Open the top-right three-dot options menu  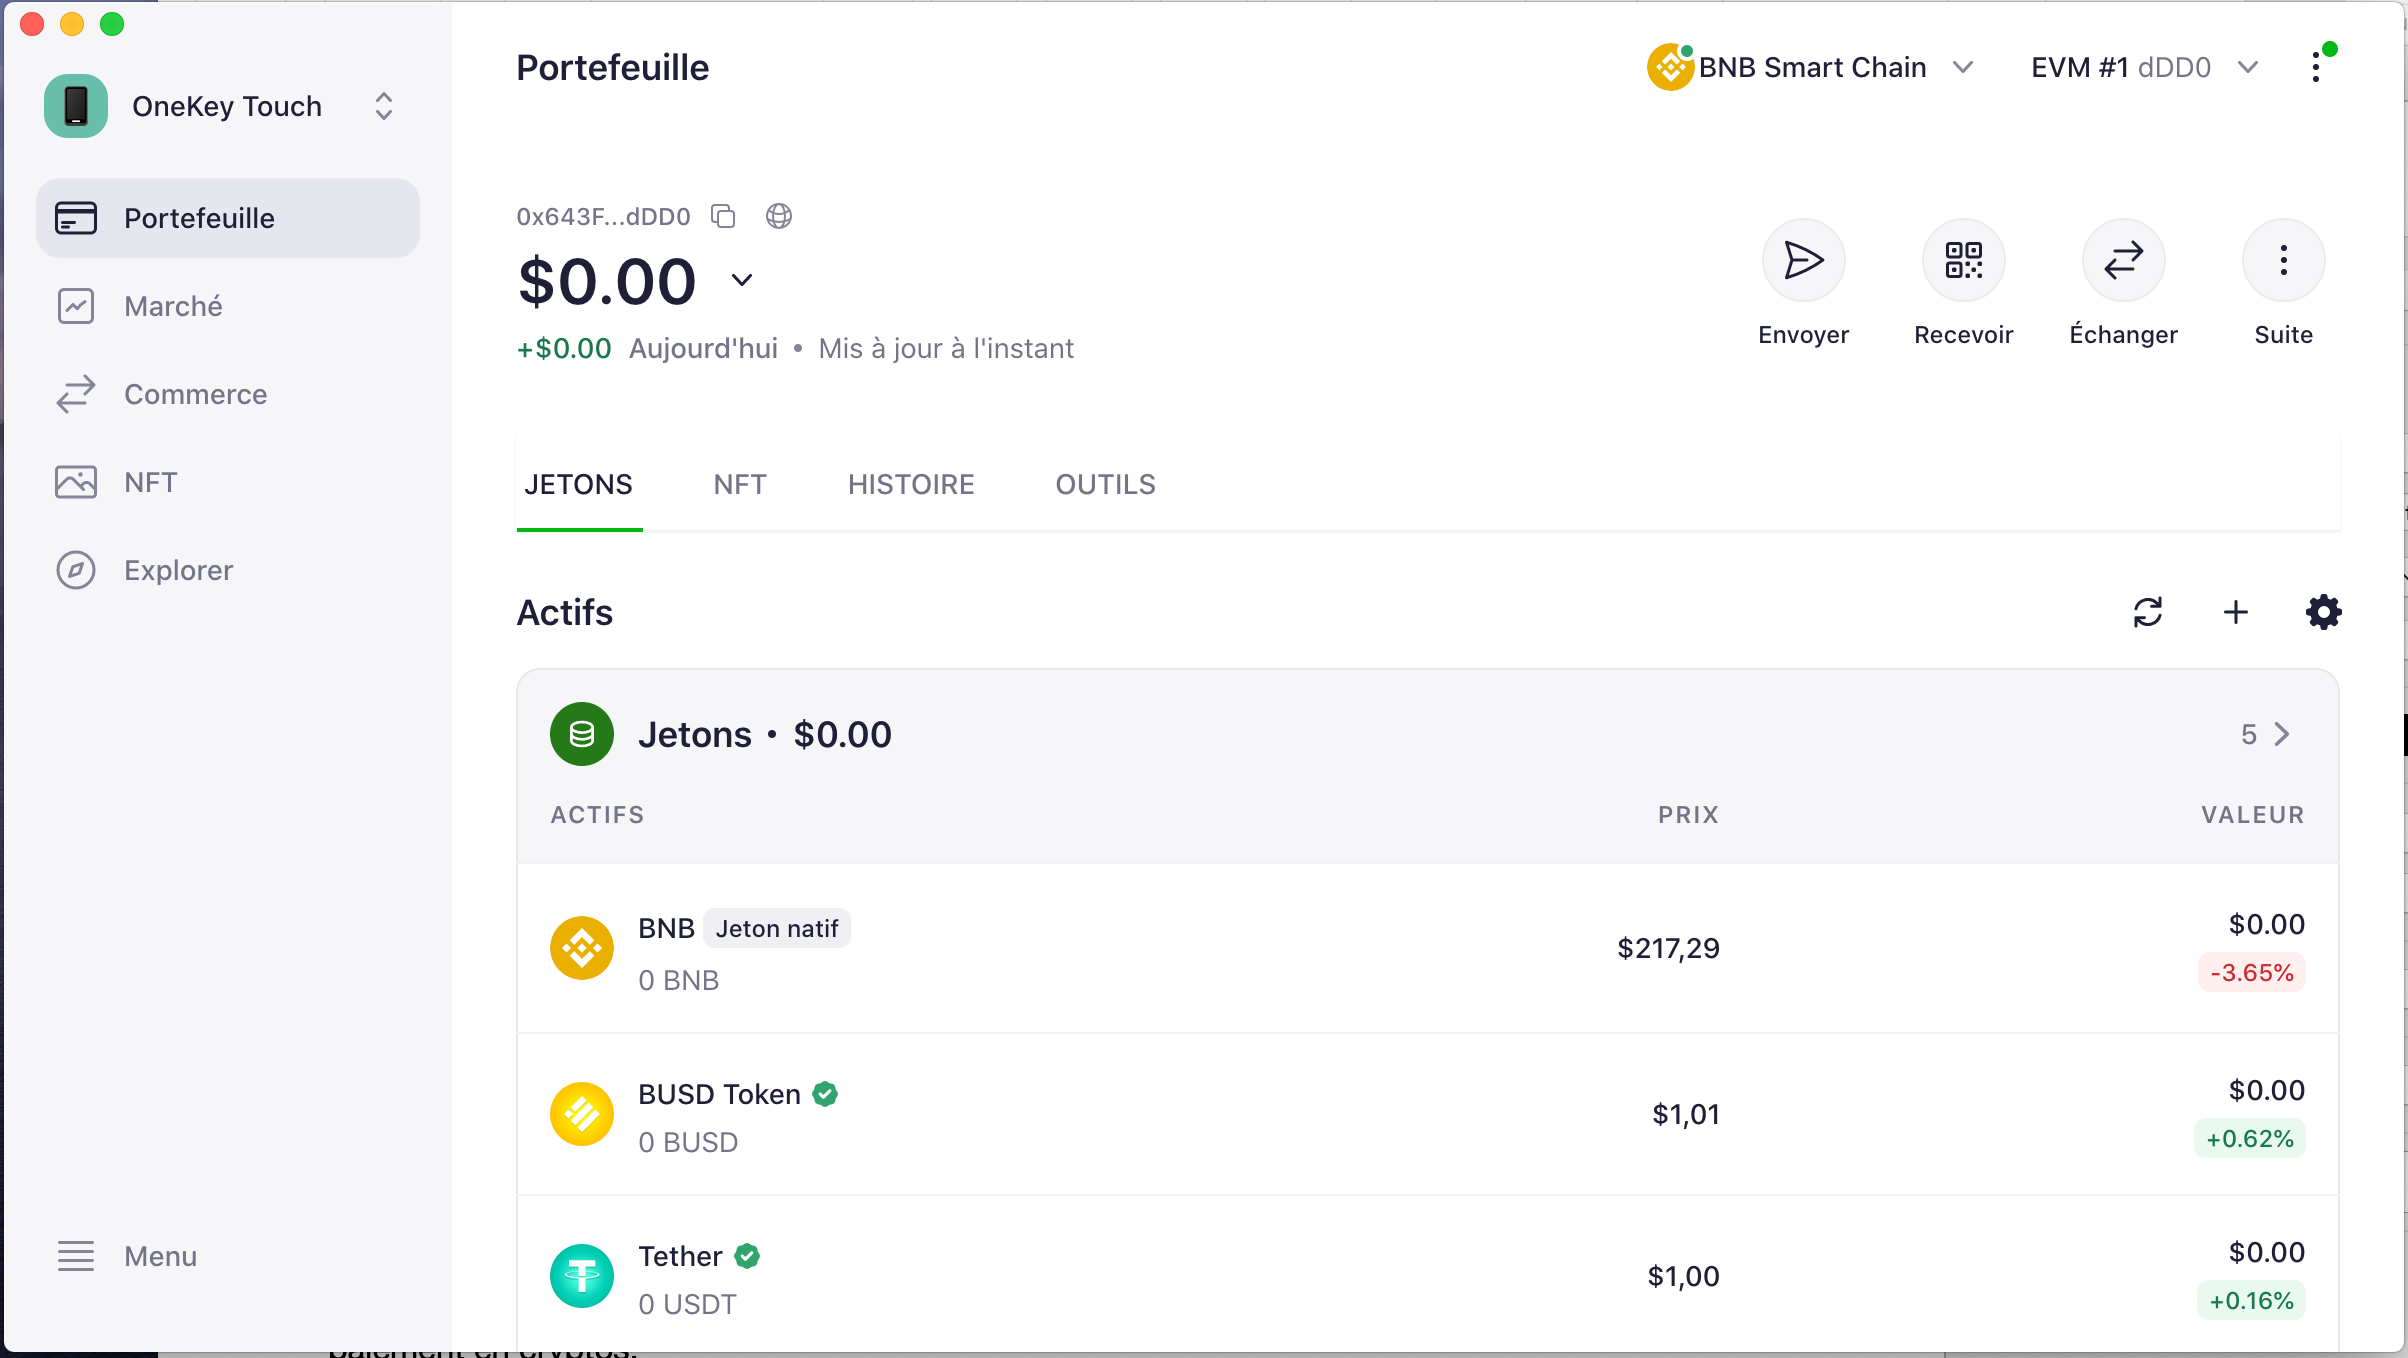pyautogui.click(x=2316, y=67)
